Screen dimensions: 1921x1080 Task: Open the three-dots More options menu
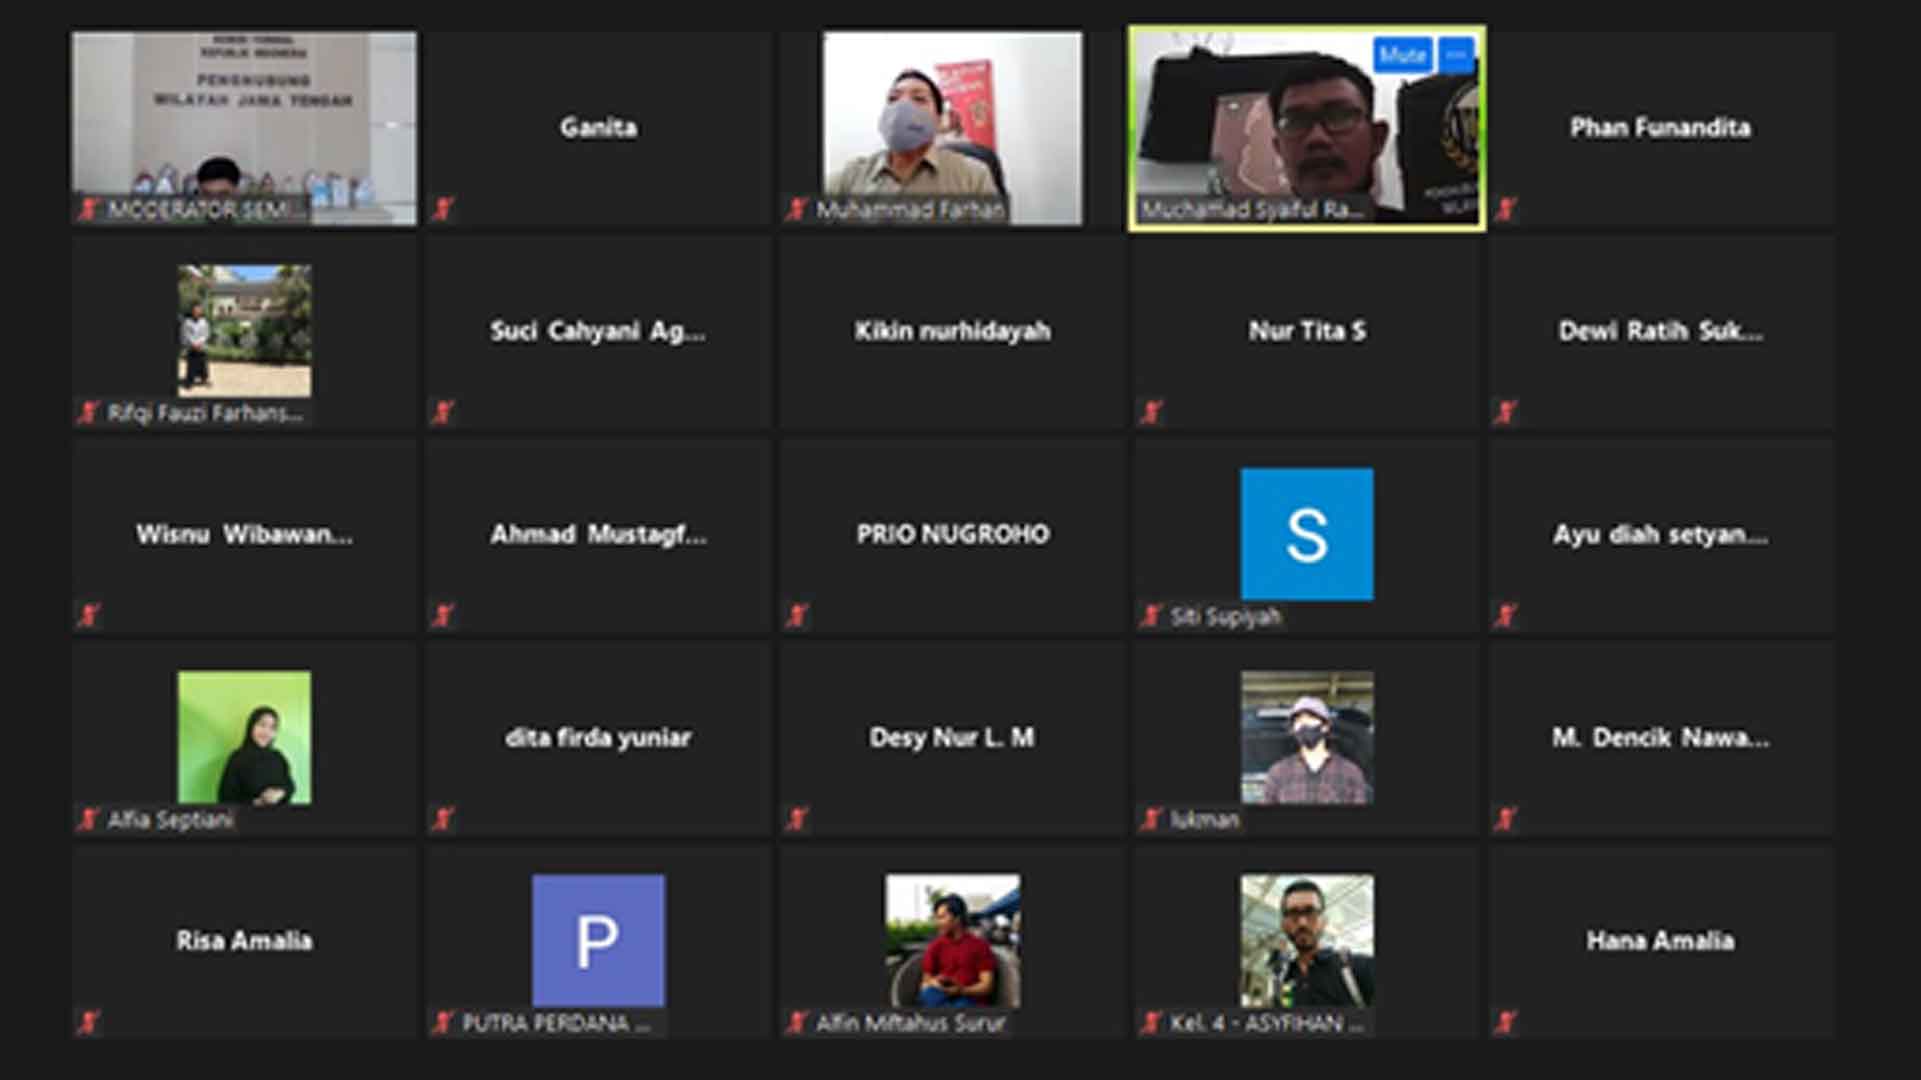point(1456,56)
